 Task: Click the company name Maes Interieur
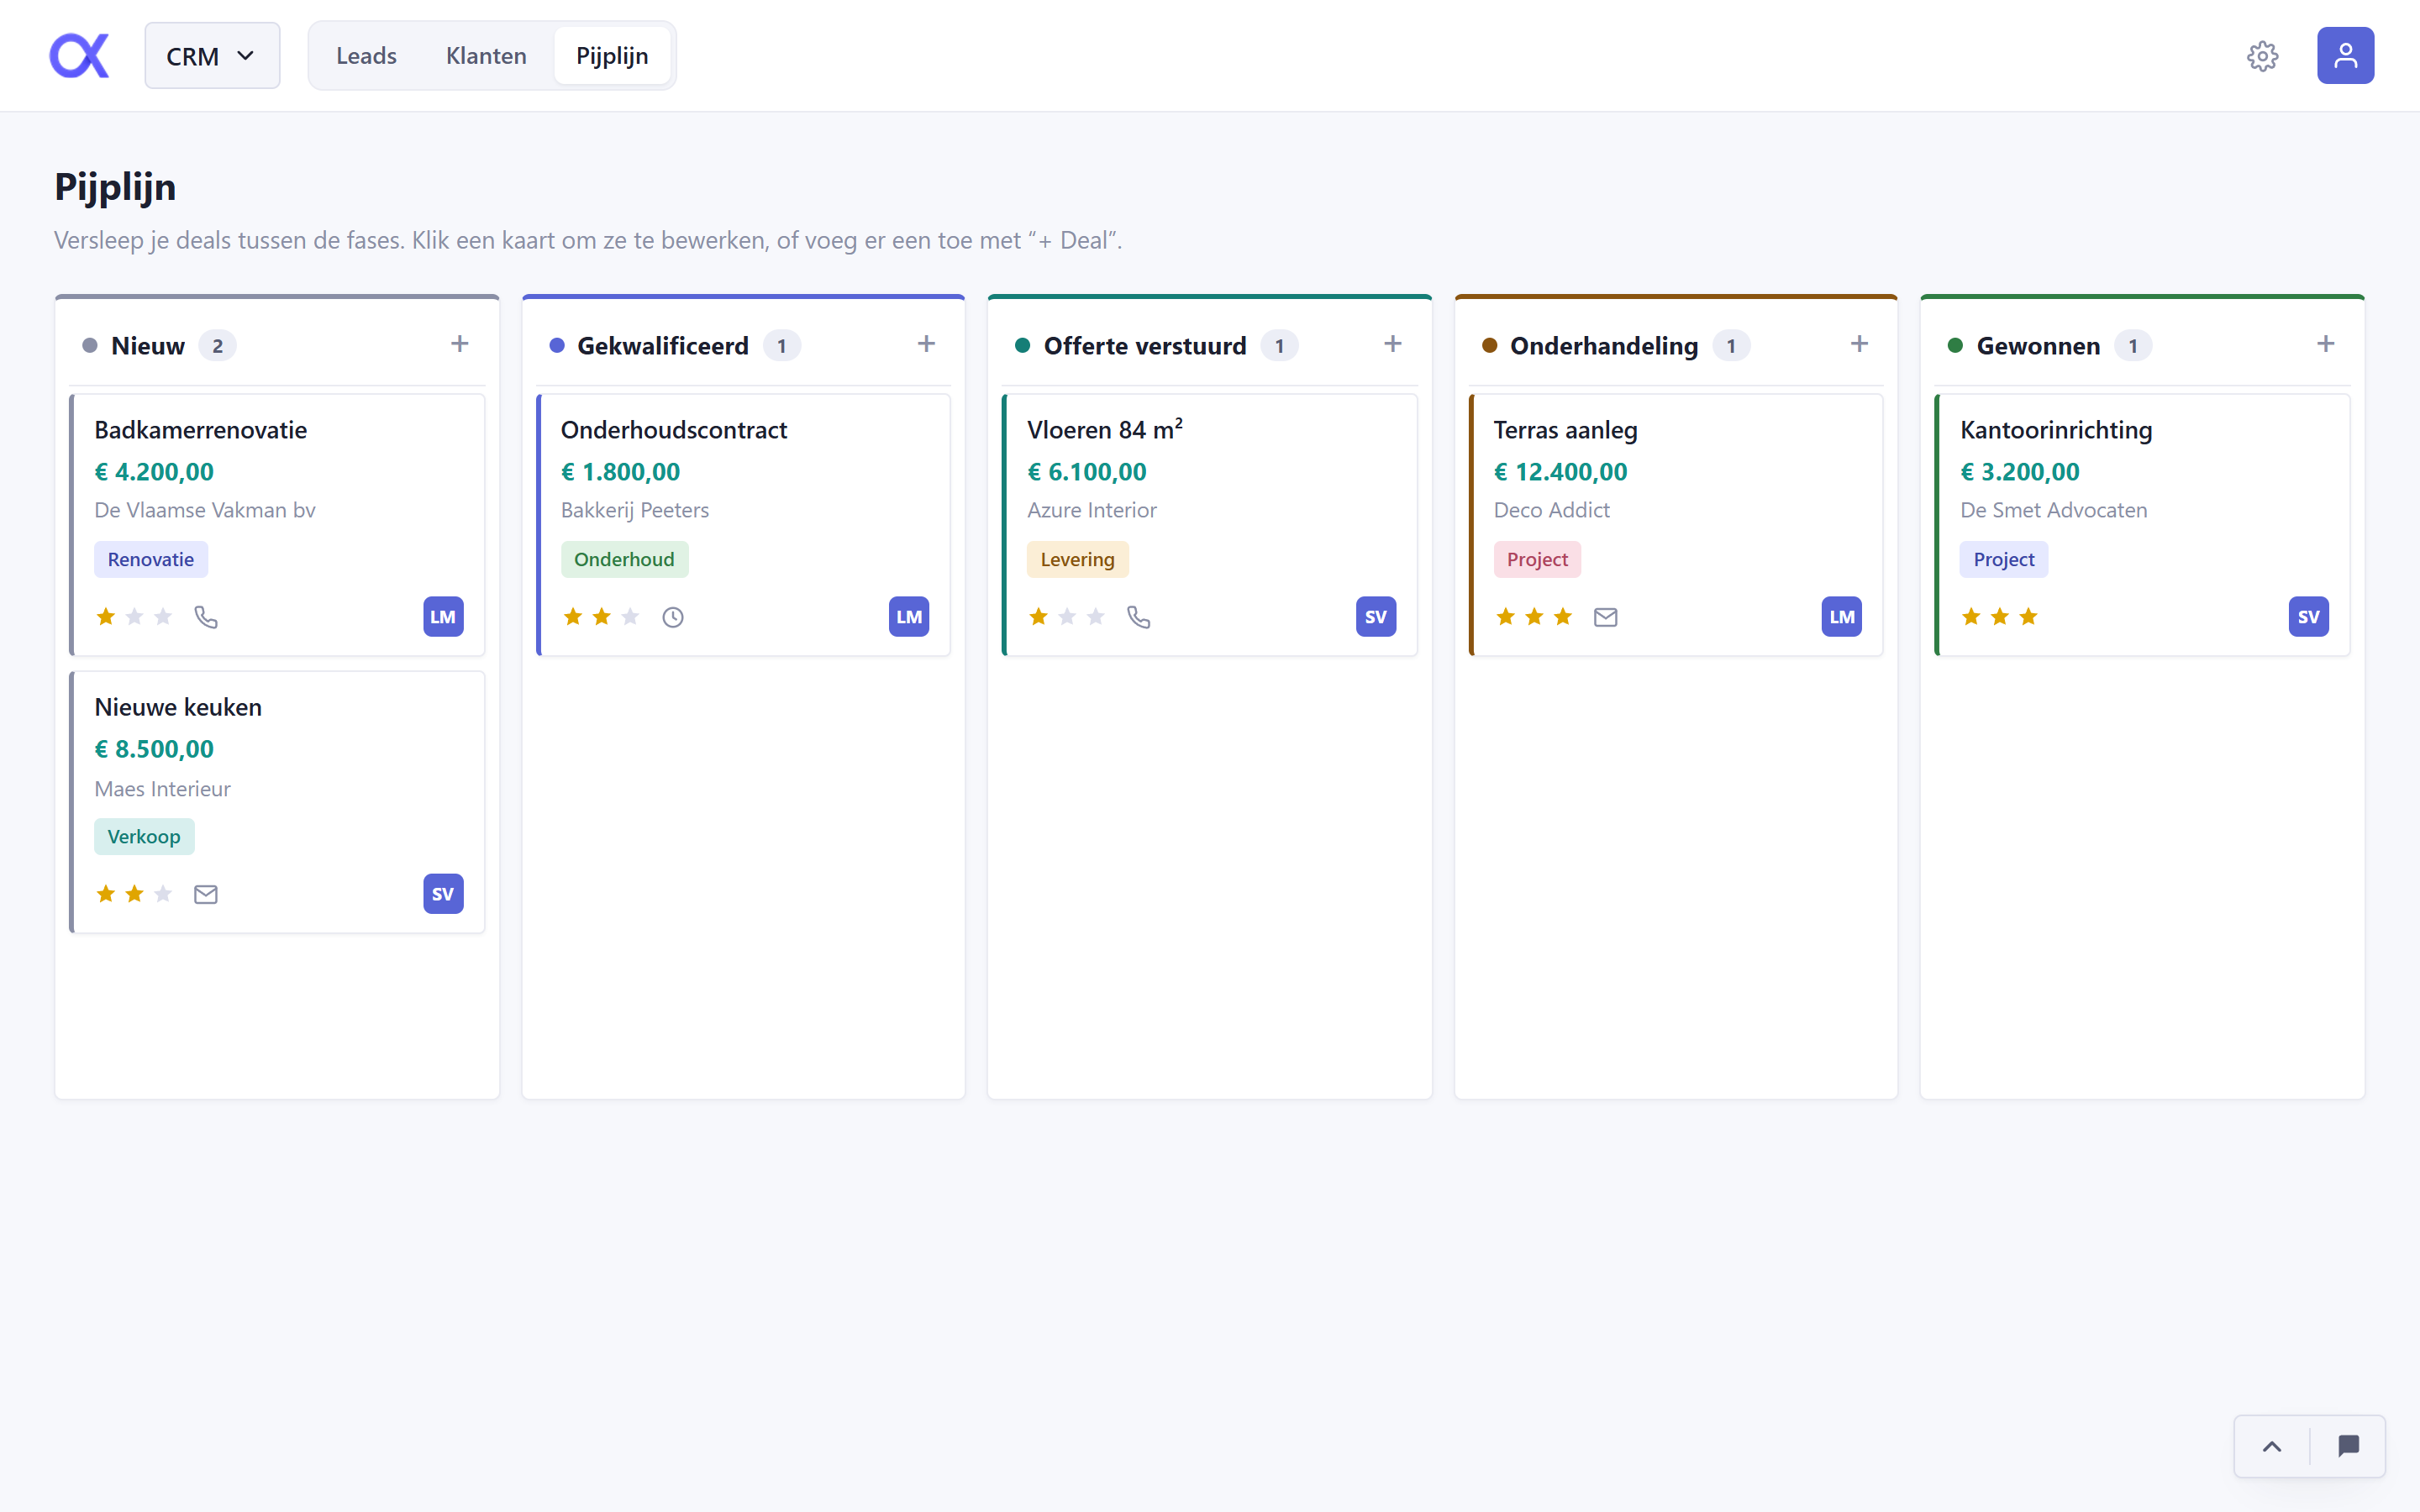163,789
